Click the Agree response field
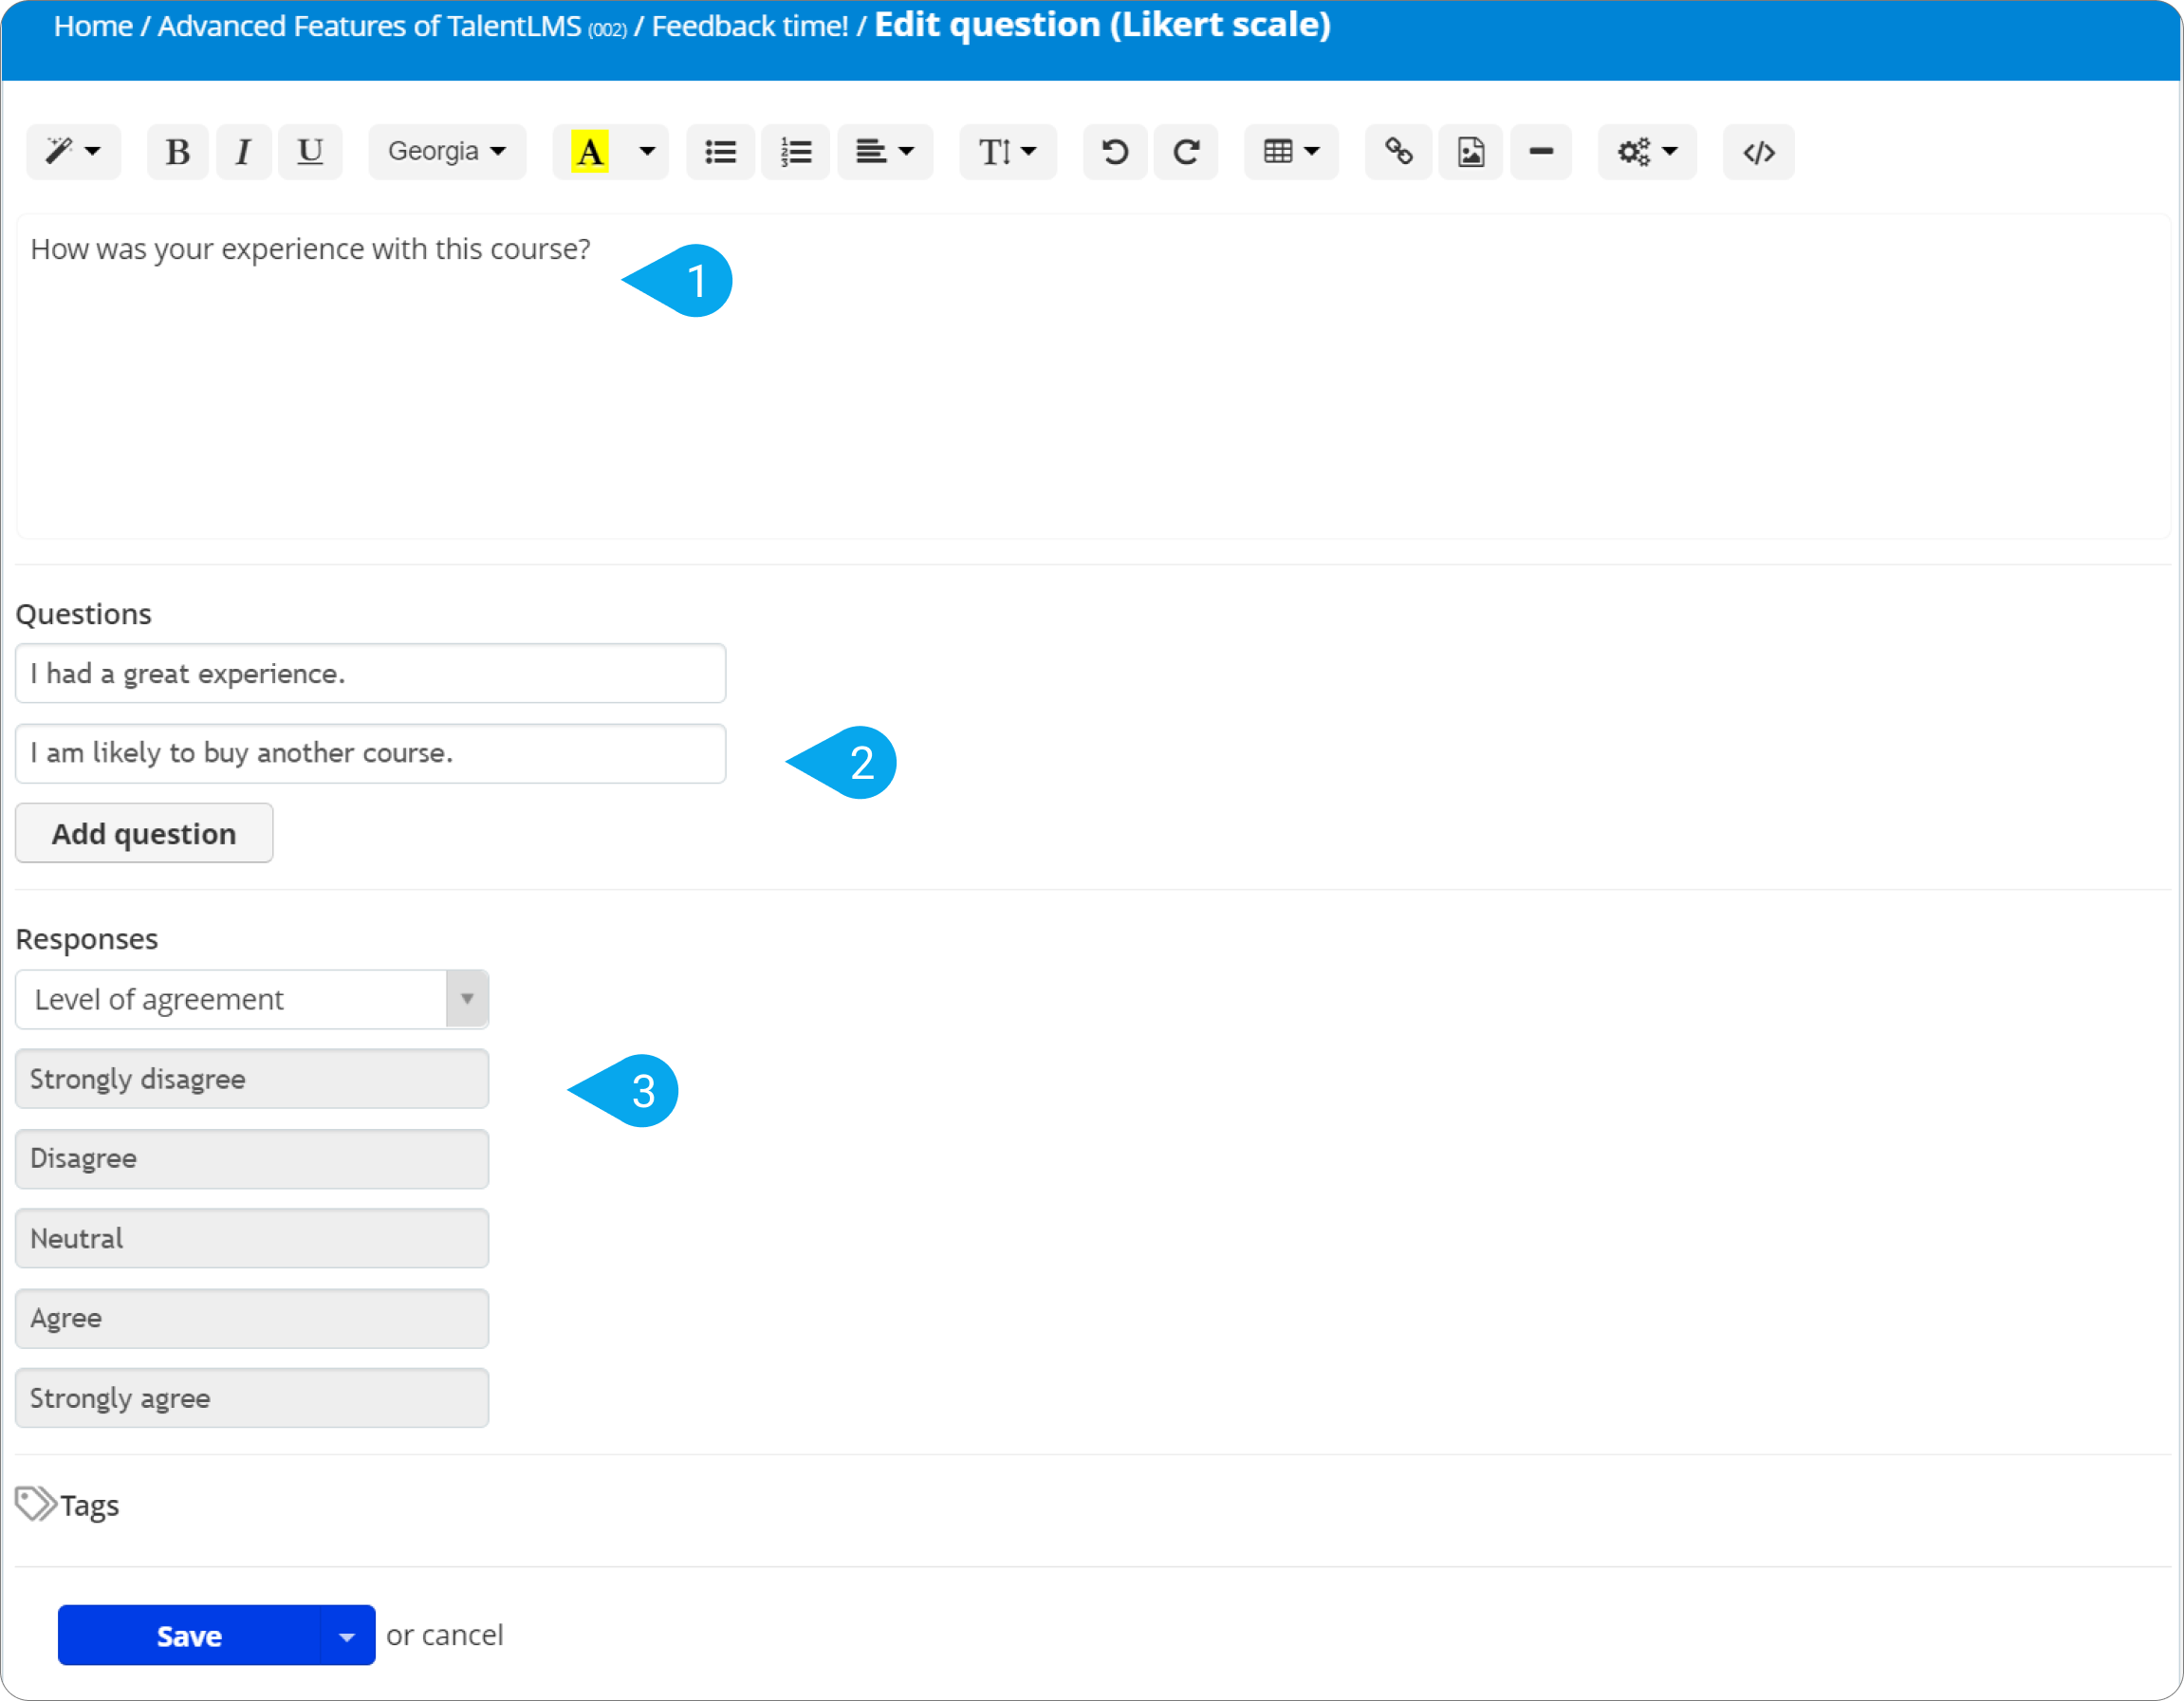The height and width of the screenshot is (1701, 2184). point(252,1318)
